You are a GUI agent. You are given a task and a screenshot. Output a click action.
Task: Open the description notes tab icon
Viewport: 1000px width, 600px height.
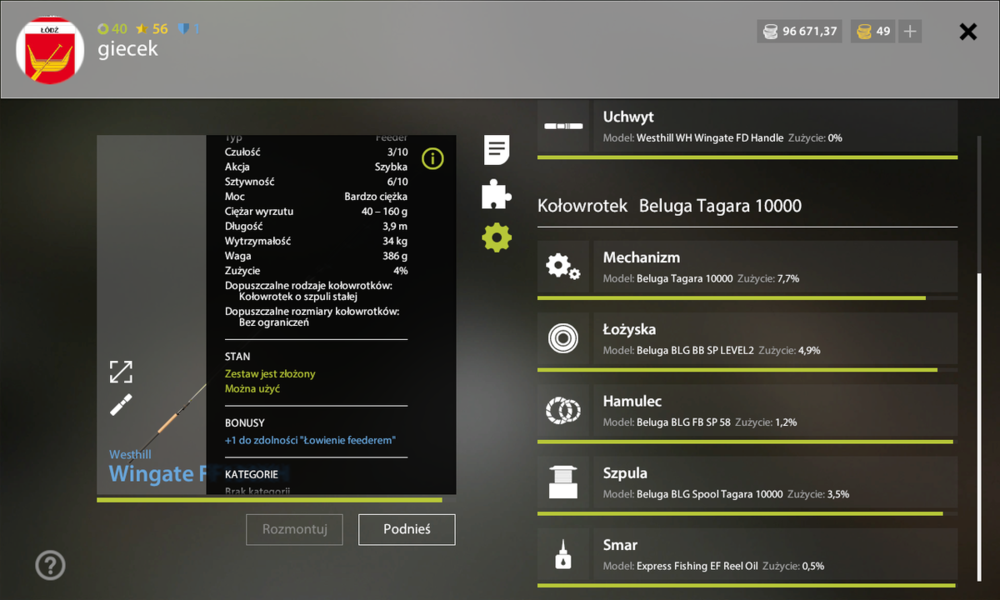tap(496, 150)
